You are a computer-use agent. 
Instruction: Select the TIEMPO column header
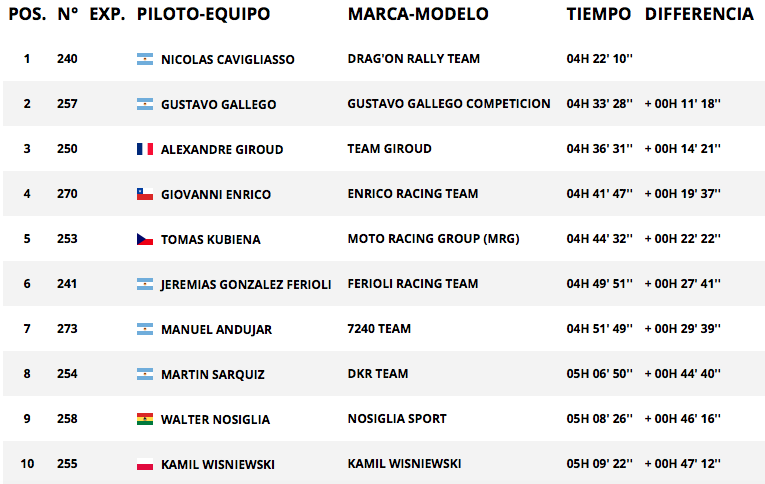tap(599, 14)
